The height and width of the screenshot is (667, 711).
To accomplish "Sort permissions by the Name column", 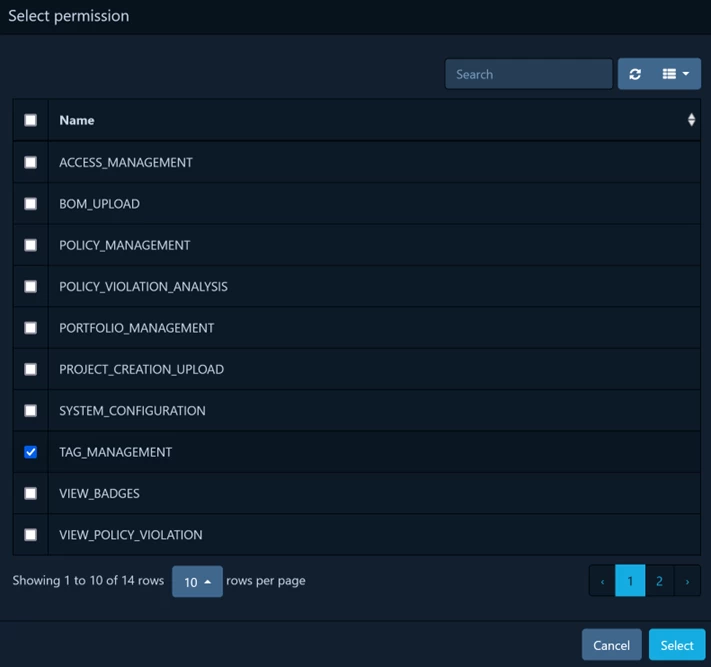I will [x=691, y=120].
